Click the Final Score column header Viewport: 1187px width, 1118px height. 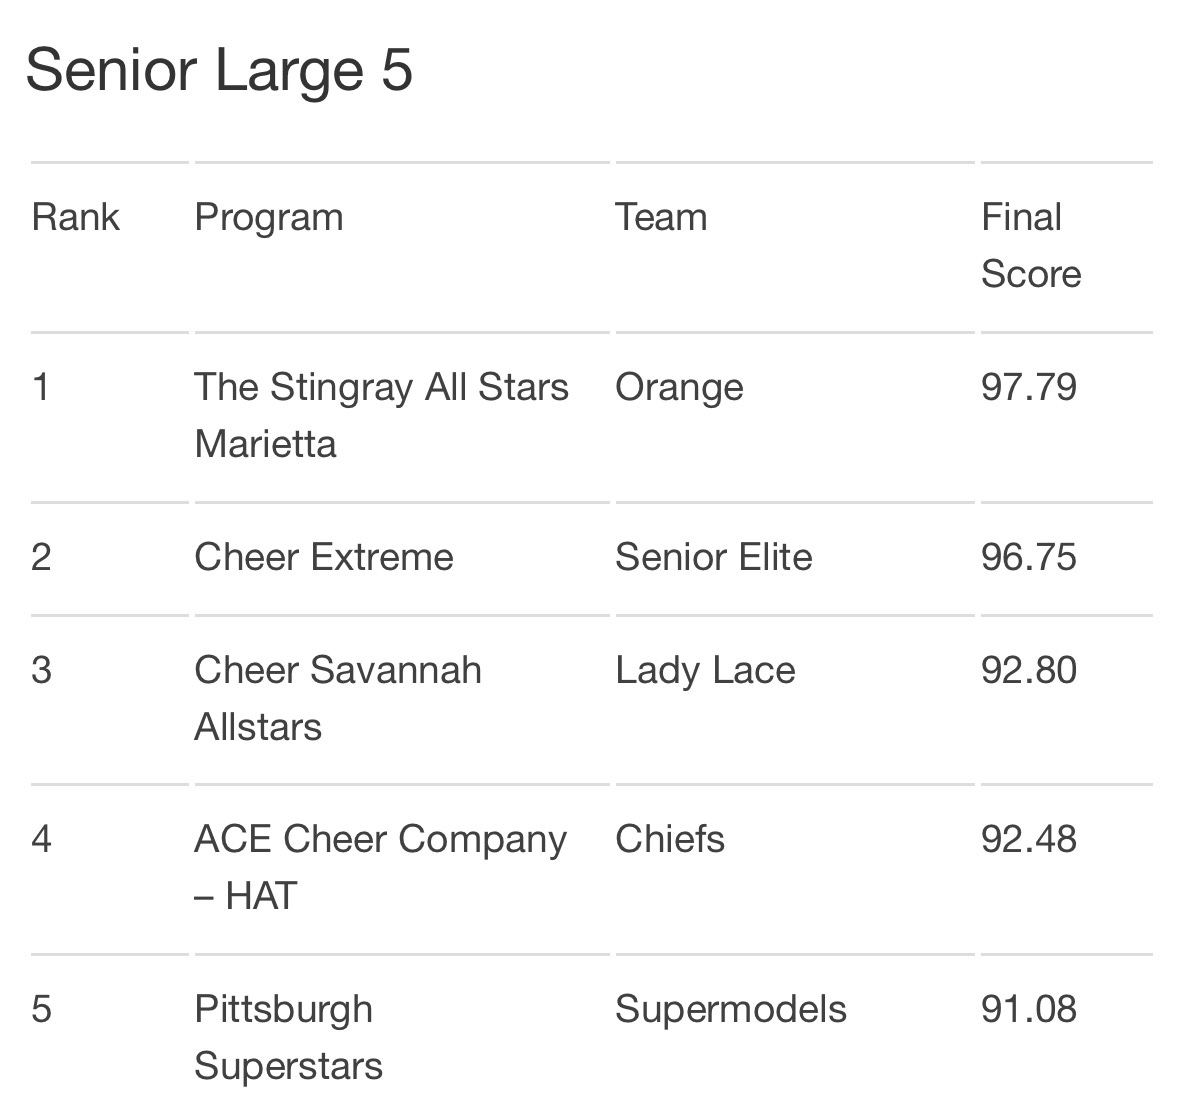1031,245
